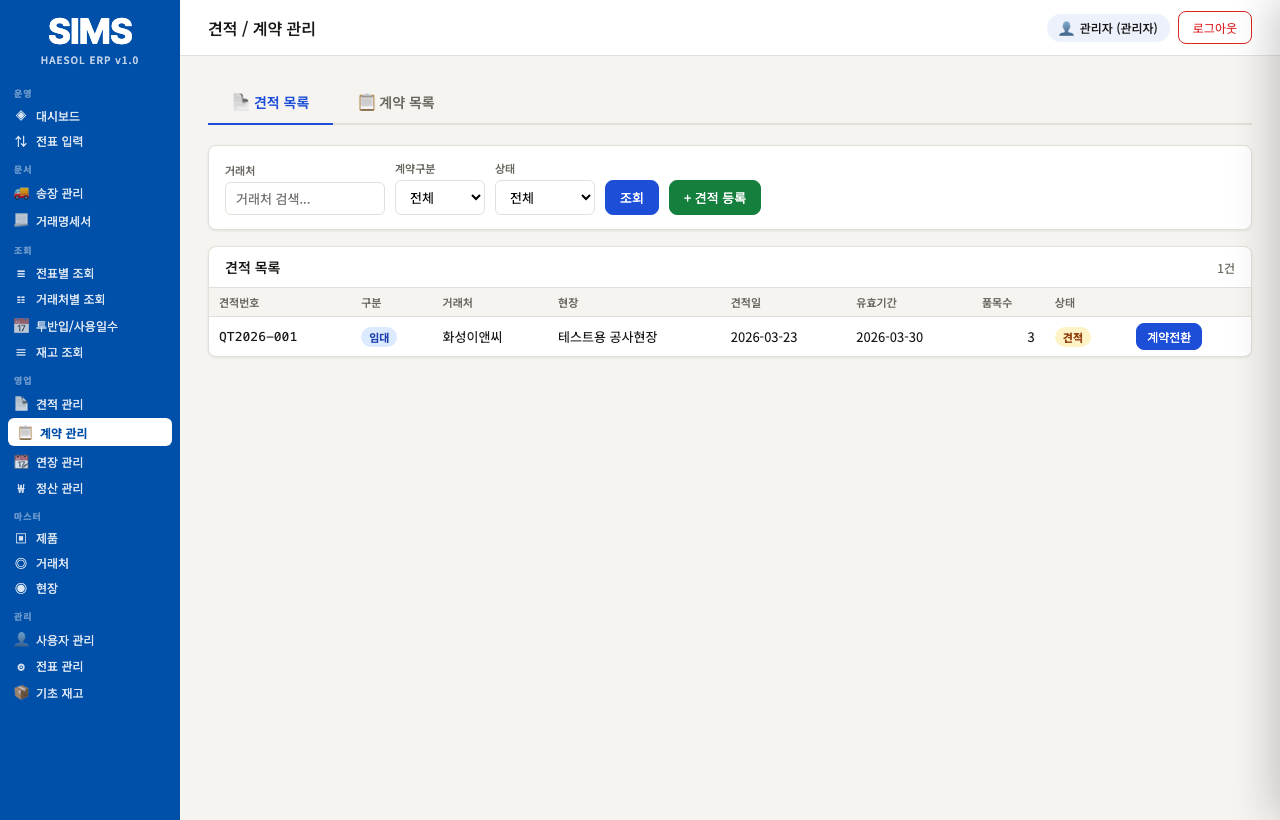Select the 견적 목록 tab
This screenshot has height=820, width=1280.
(x=270, y=102)
